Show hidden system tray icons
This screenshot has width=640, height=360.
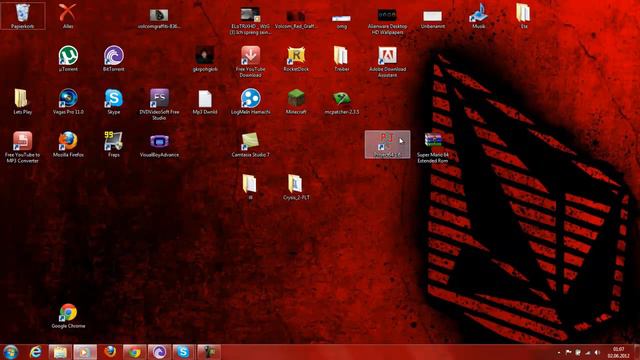tap(558, 353)
